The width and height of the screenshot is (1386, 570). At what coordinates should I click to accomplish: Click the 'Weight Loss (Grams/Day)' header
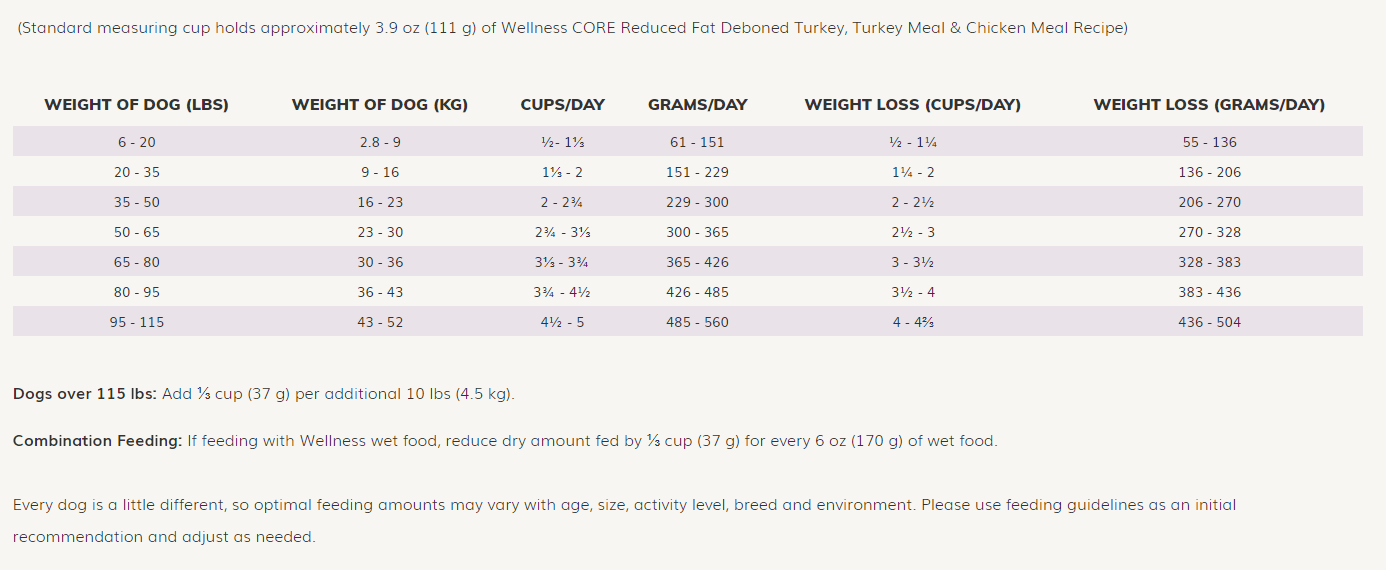(x=1209, y=105)
